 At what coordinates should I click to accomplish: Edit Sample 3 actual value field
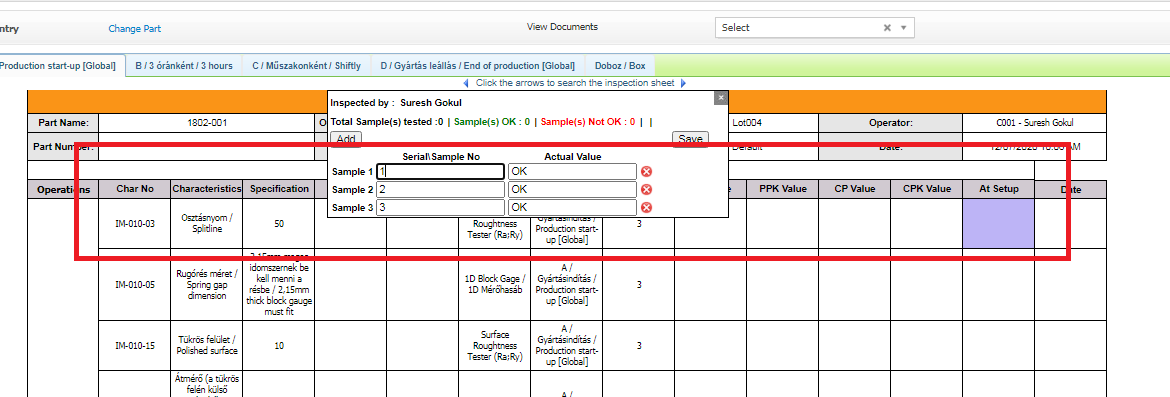click(x=572, y=207)
